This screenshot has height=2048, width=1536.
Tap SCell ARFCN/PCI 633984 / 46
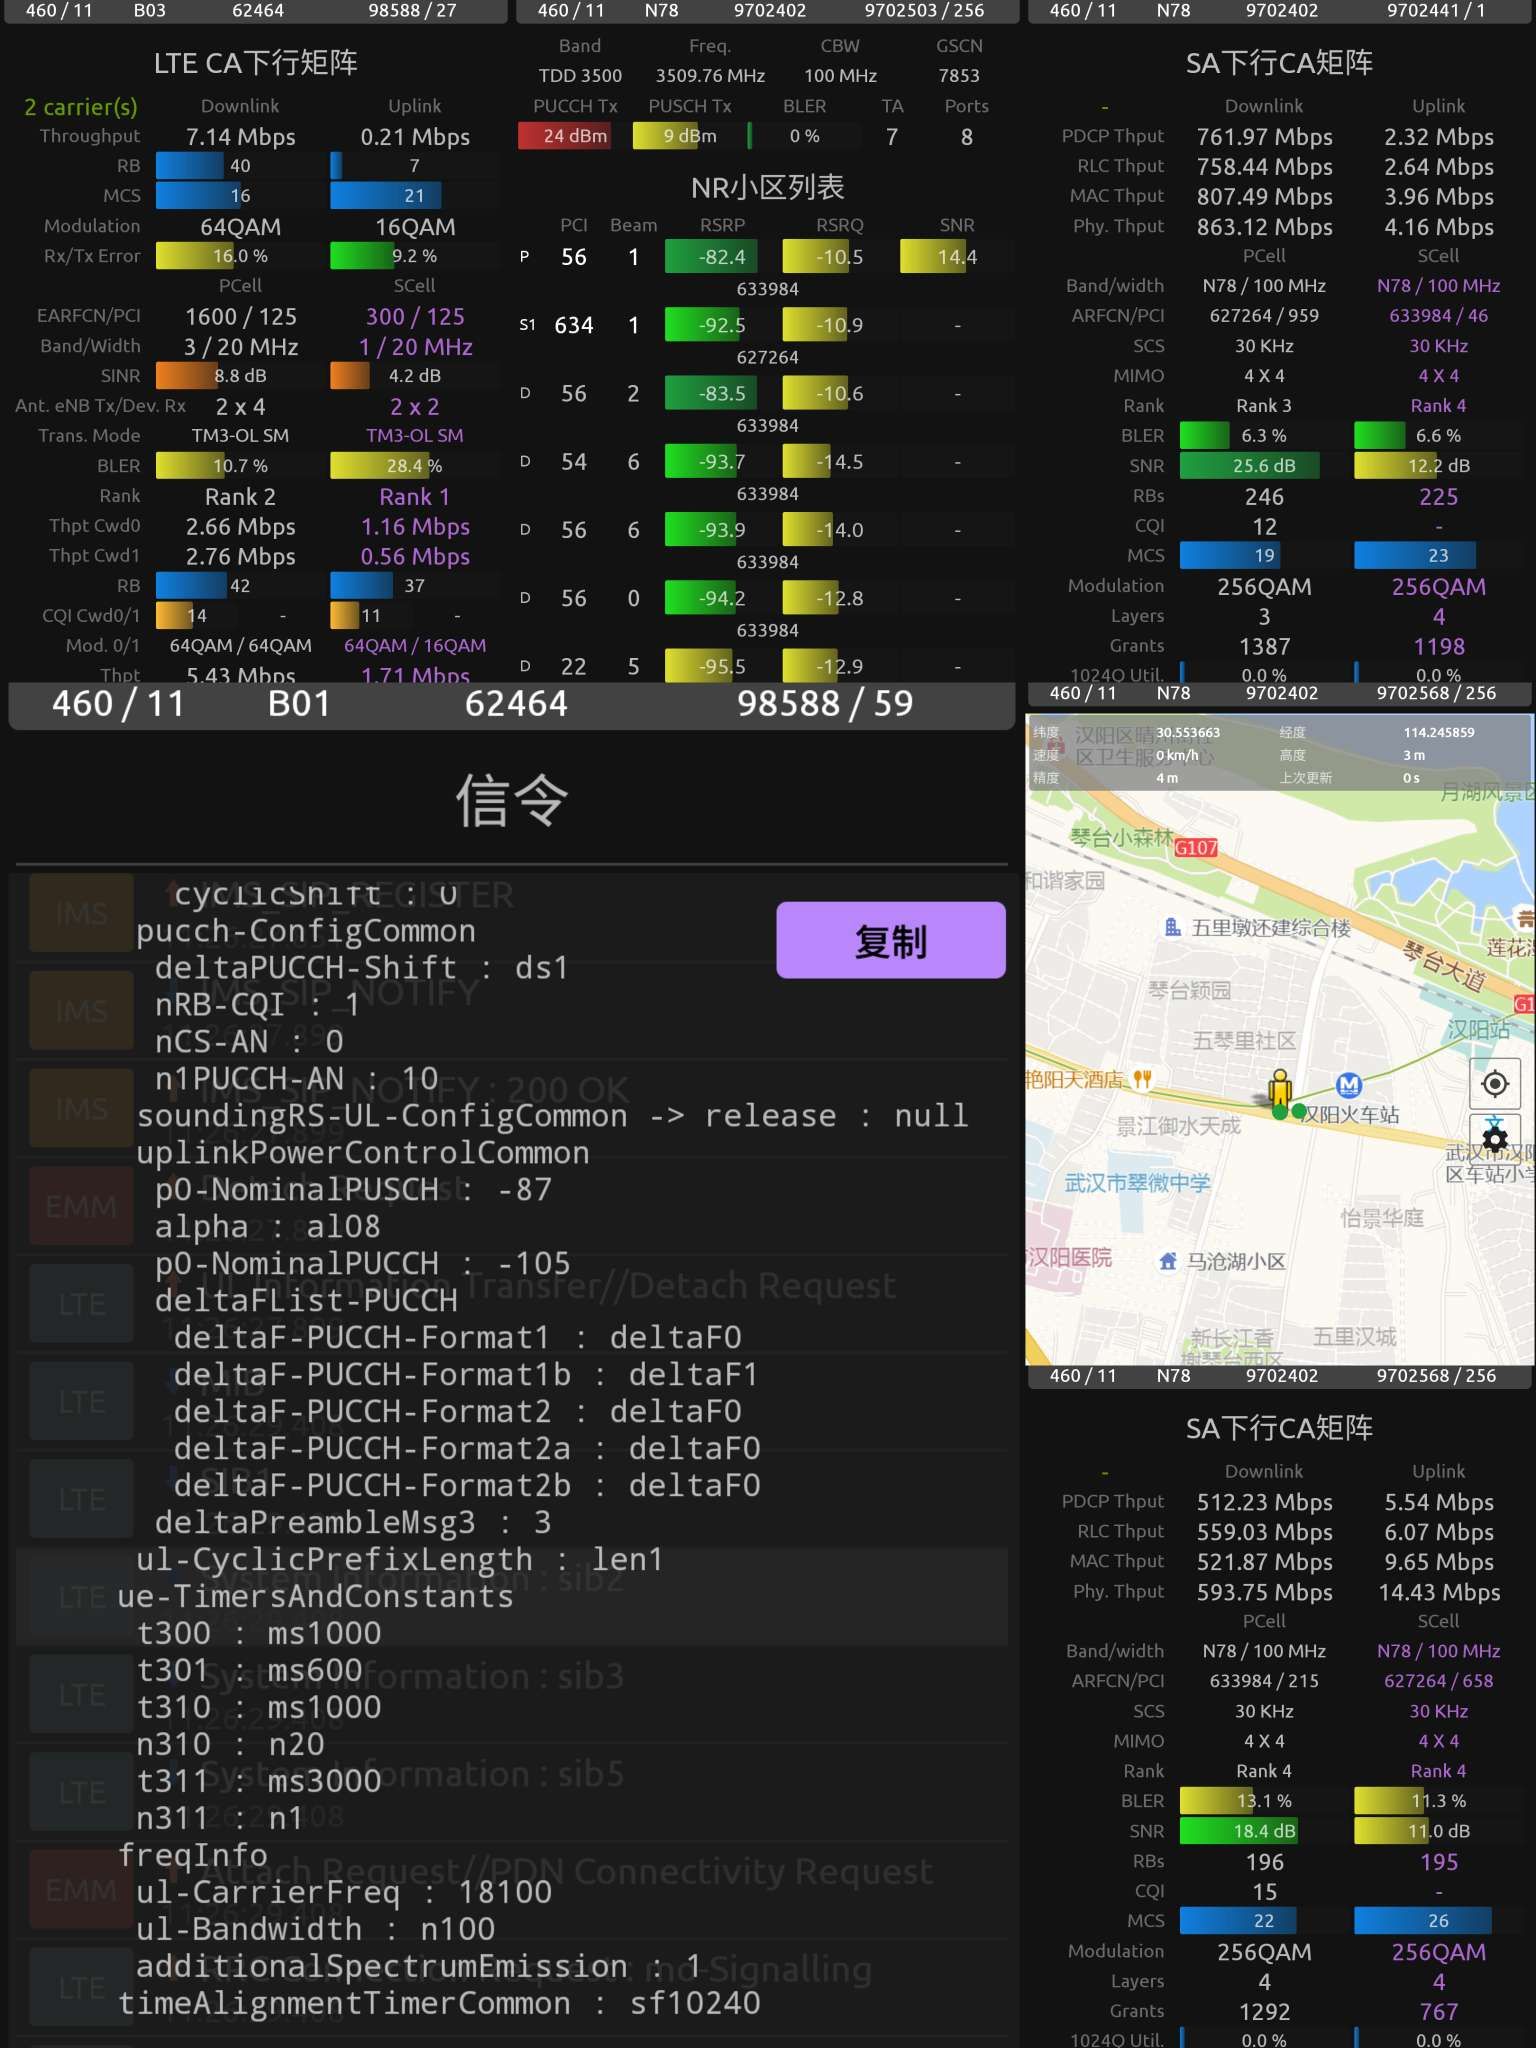tap(1438, 316)
